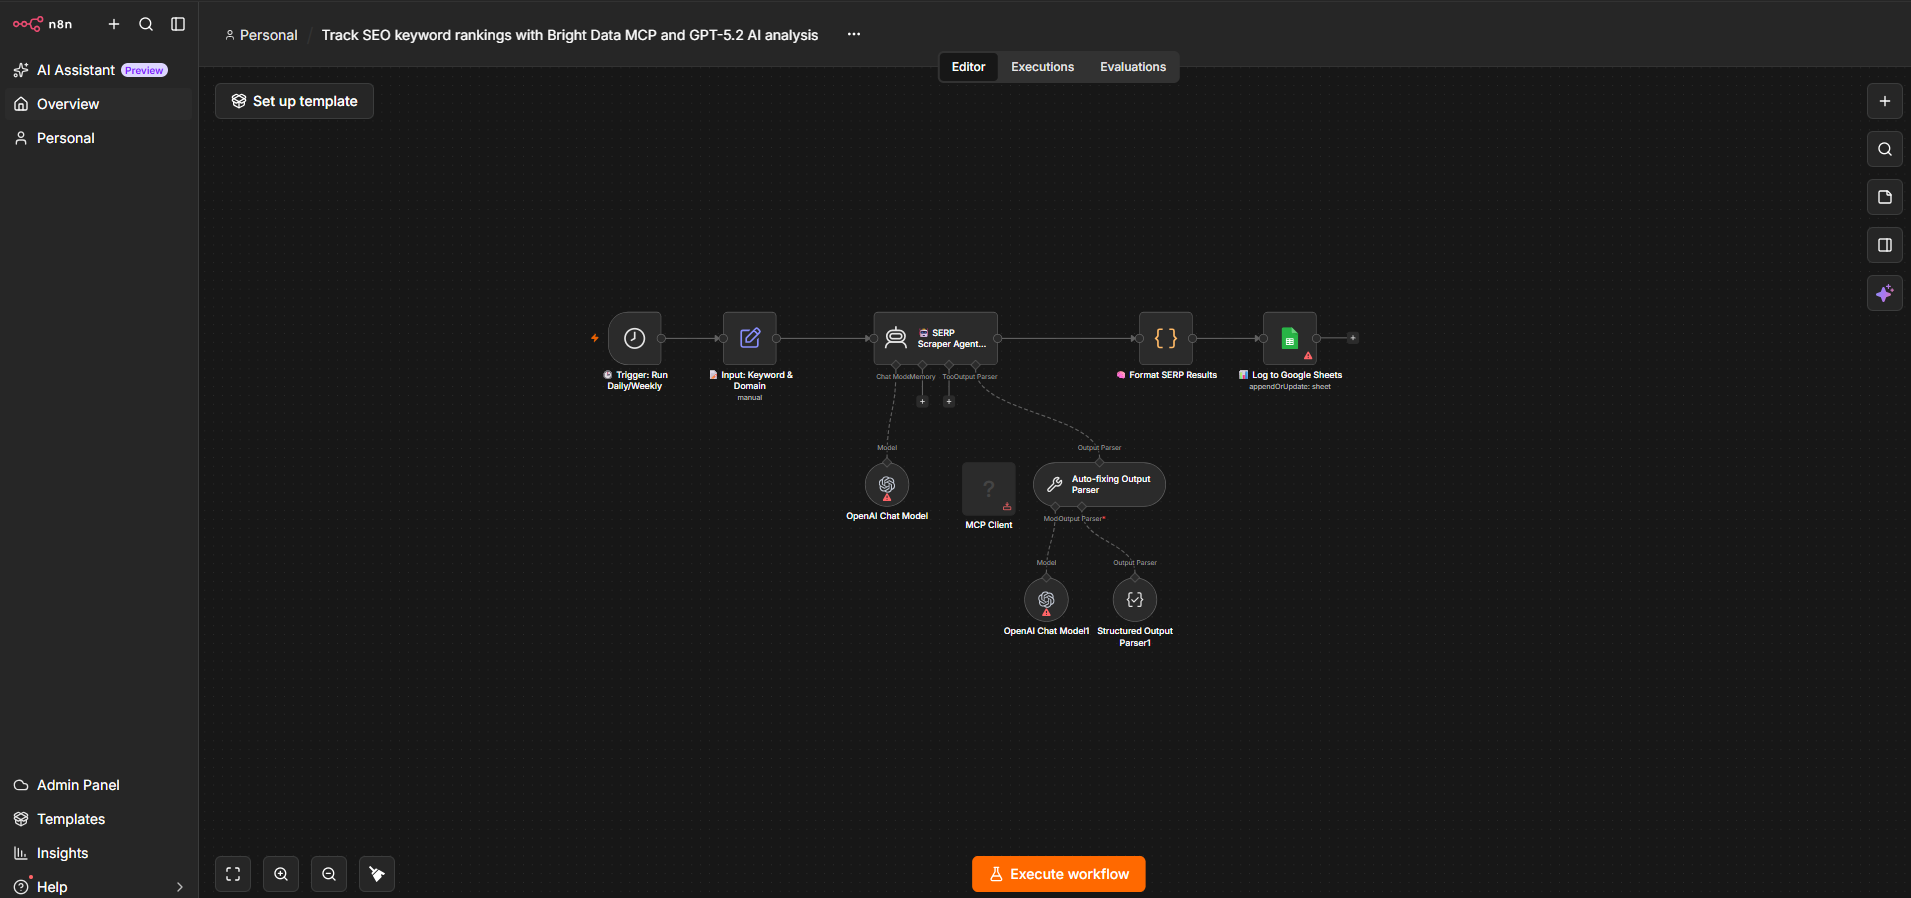The height and width of the screenshot is (898, 1911).
Task: Switch to Evaluations tab
Action: (1133, 67)
